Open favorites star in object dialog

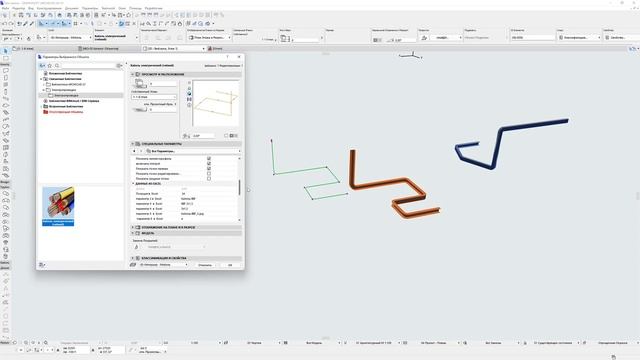(50, 65)
